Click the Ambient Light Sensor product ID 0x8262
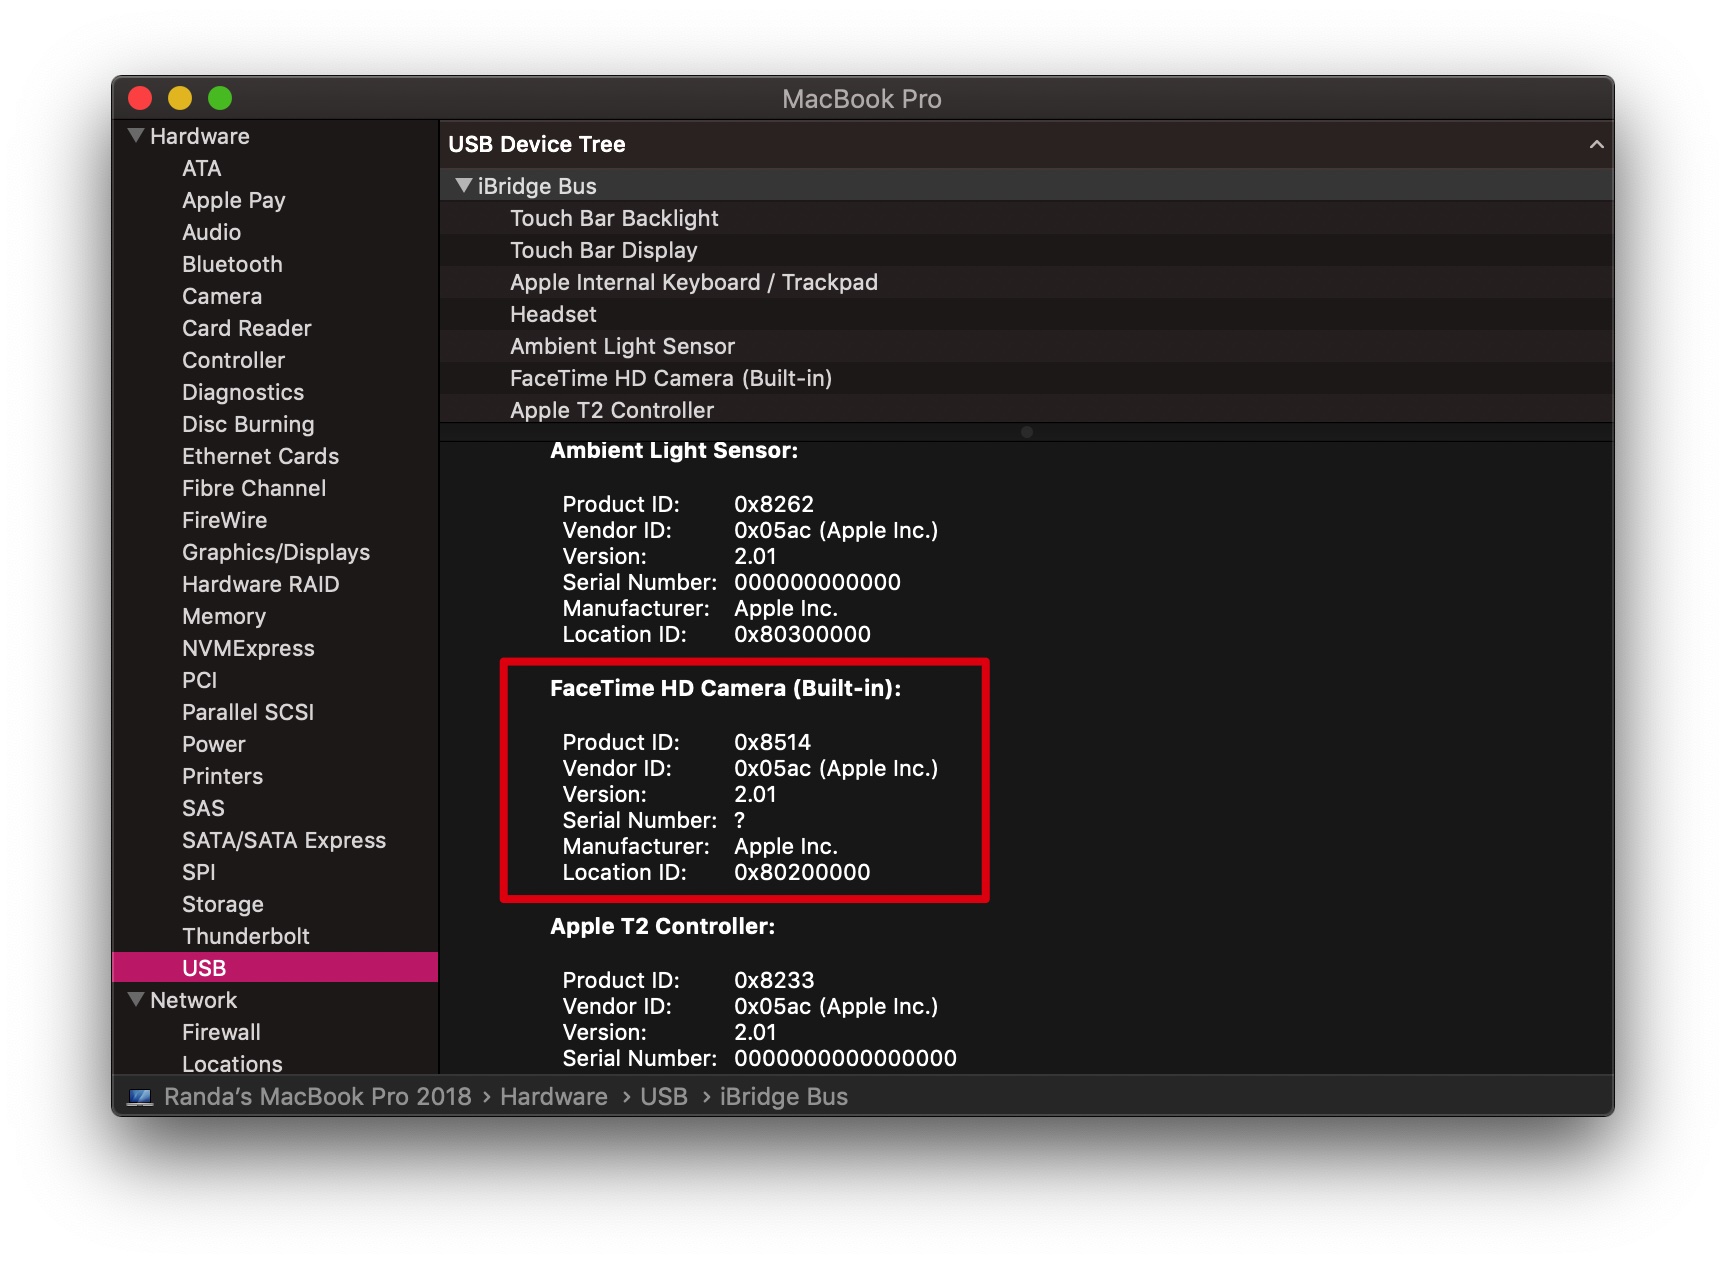 [774, 504]
